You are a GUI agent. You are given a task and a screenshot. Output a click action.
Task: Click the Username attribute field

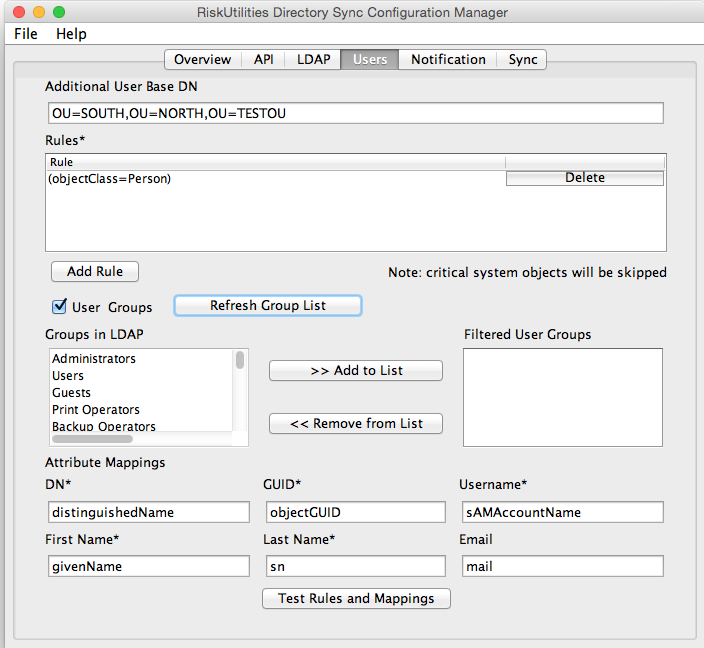click(x=563, y=512)
